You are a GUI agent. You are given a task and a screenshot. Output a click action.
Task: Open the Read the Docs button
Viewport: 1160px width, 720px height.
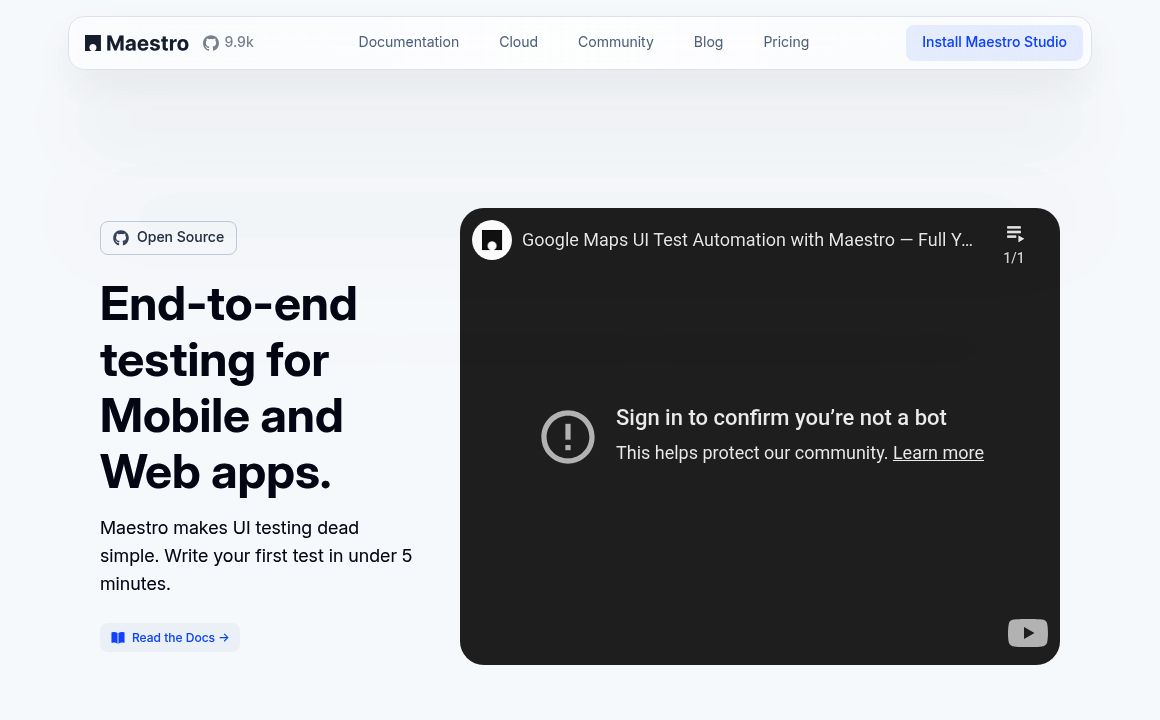pyautogui.click(x=170, y=637)
